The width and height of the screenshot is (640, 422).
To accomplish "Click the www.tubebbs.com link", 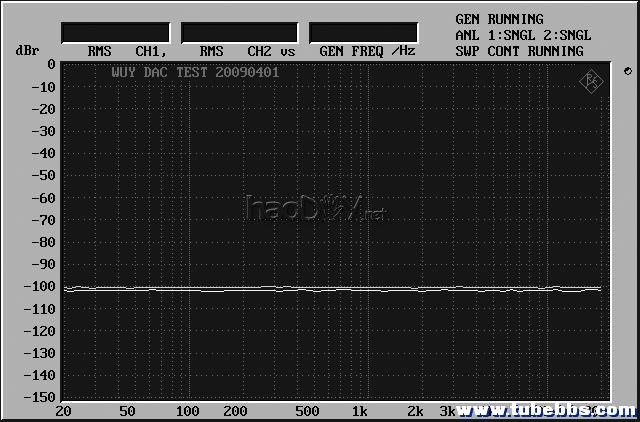I will tap(546, 411).
